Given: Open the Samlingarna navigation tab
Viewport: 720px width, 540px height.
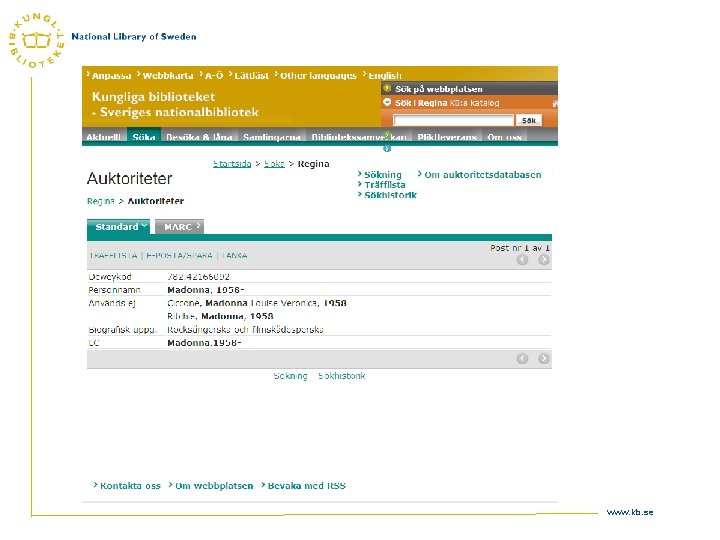Looking at the screenshot, I should 272,137.
